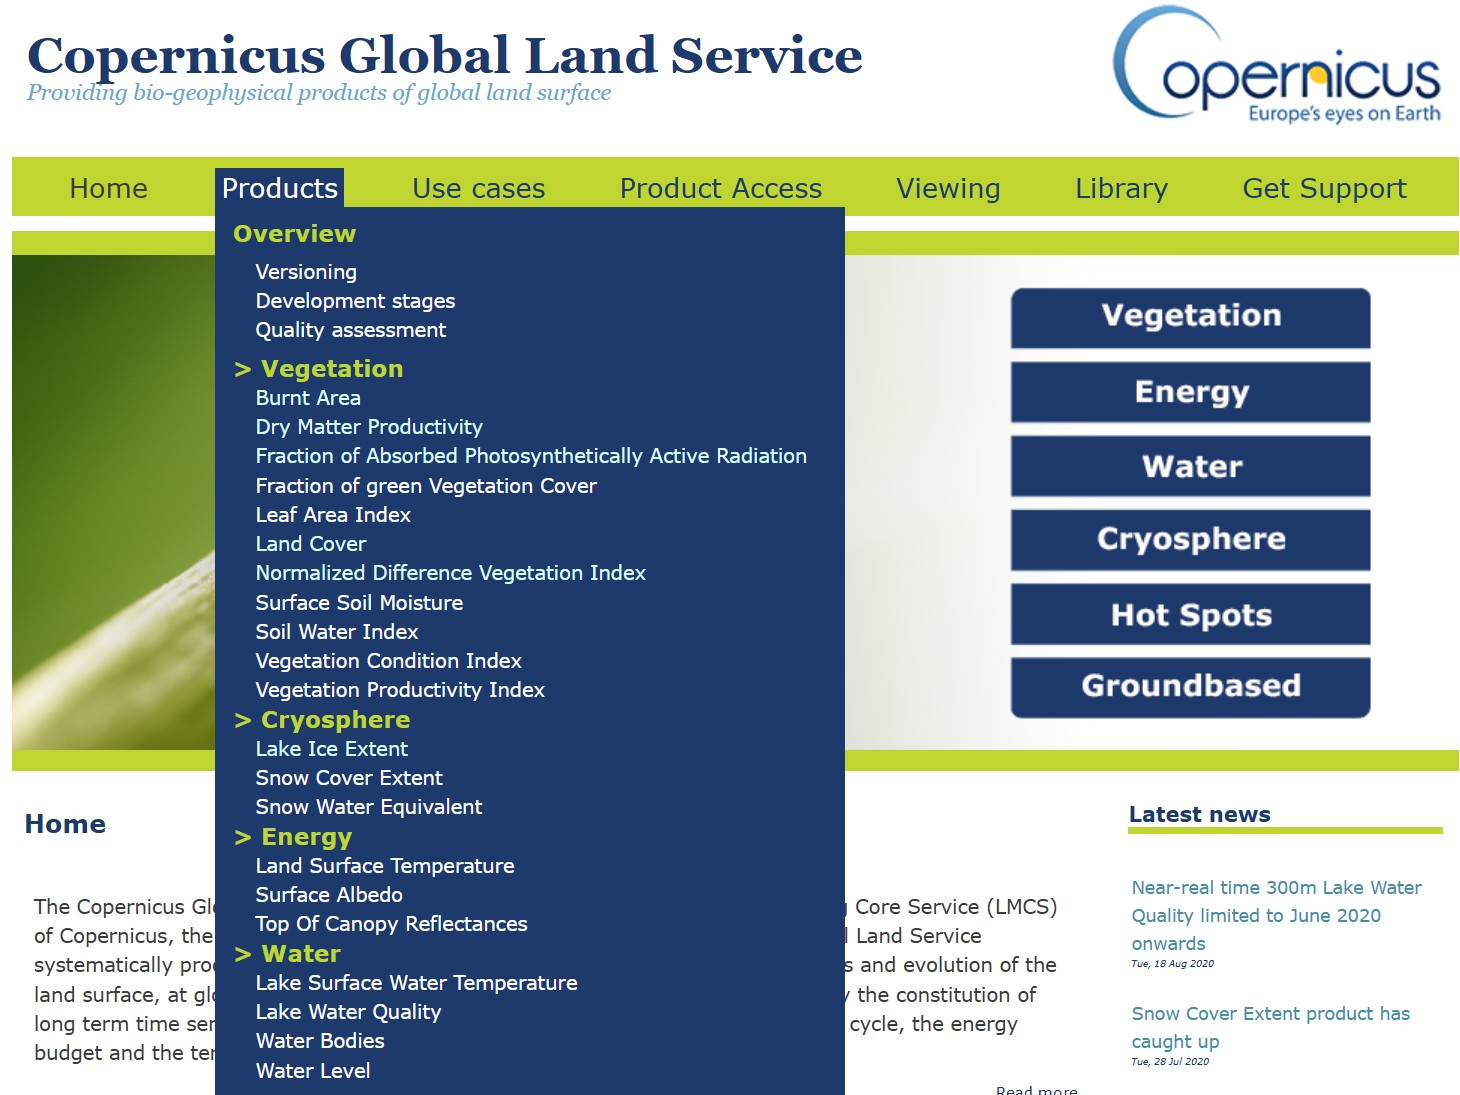Click the Hot Spots banner button
Viewport: 1460px width, 1095px height.
click(x=1190, y=614)
